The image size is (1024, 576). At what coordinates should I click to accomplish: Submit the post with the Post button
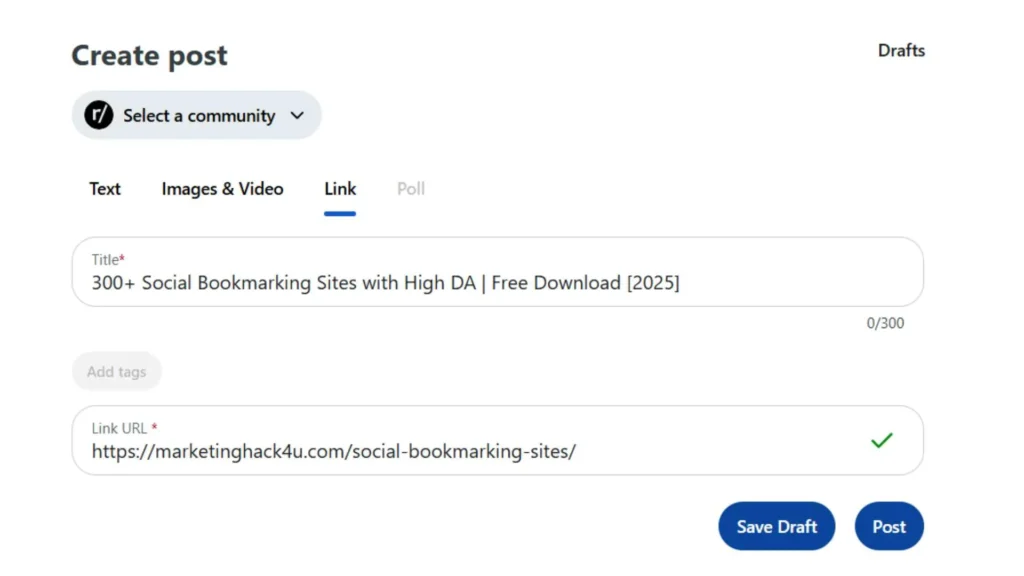[888, 525]
